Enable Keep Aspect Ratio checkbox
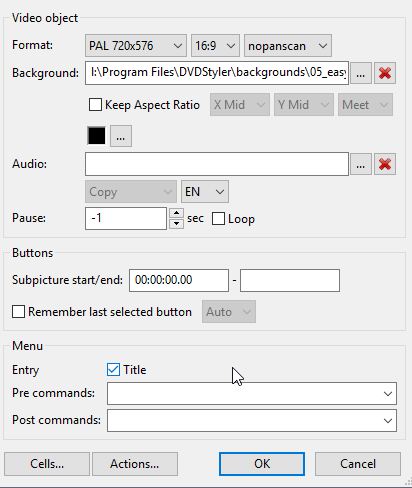 coord(95,105)
